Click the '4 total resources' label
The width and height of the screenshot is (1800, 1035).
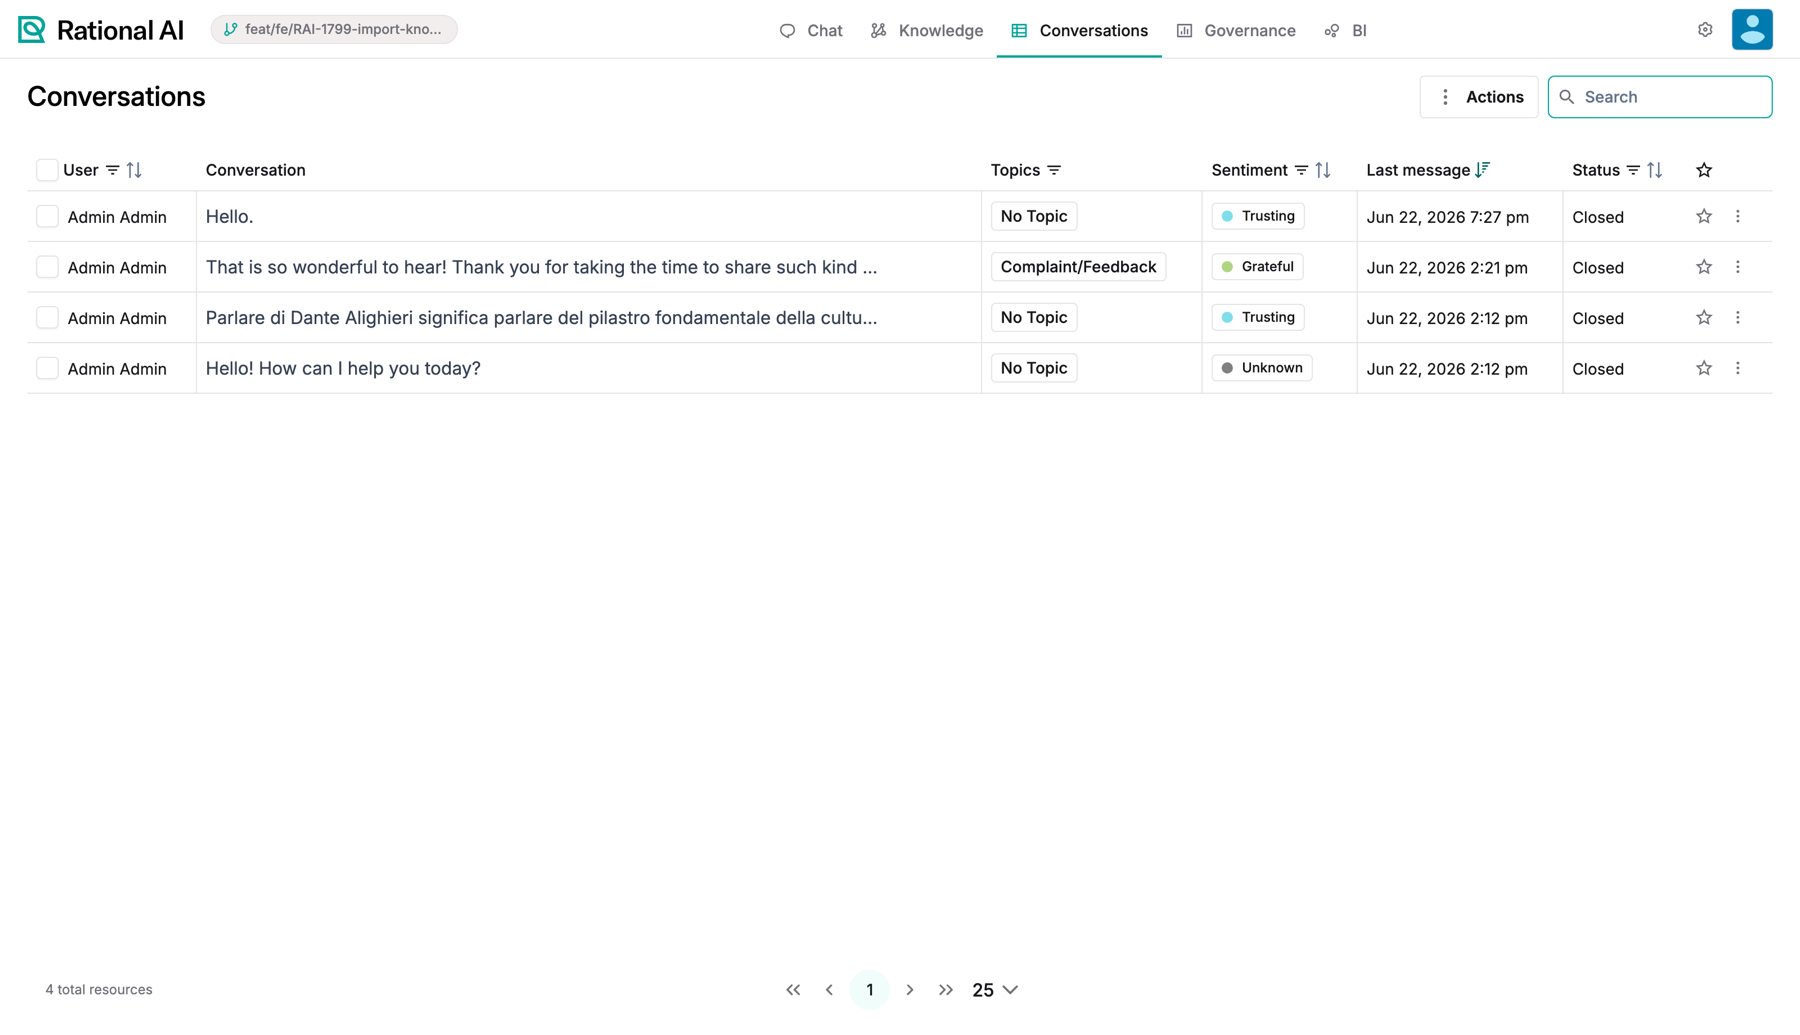coord(99,990)
